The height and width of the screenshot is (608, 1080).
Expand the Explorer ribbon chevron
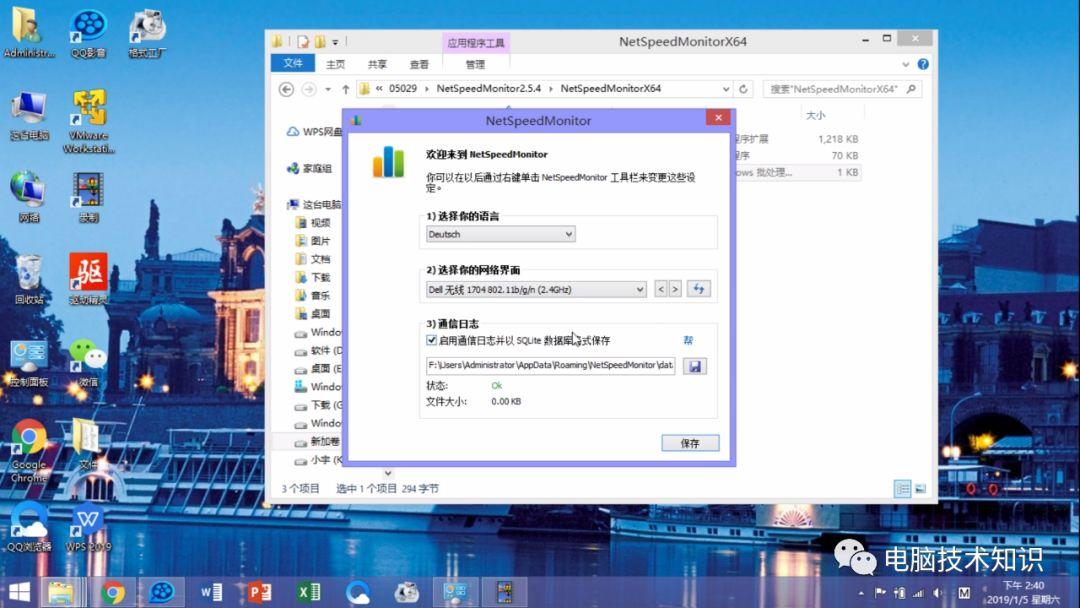pos(906,64)
